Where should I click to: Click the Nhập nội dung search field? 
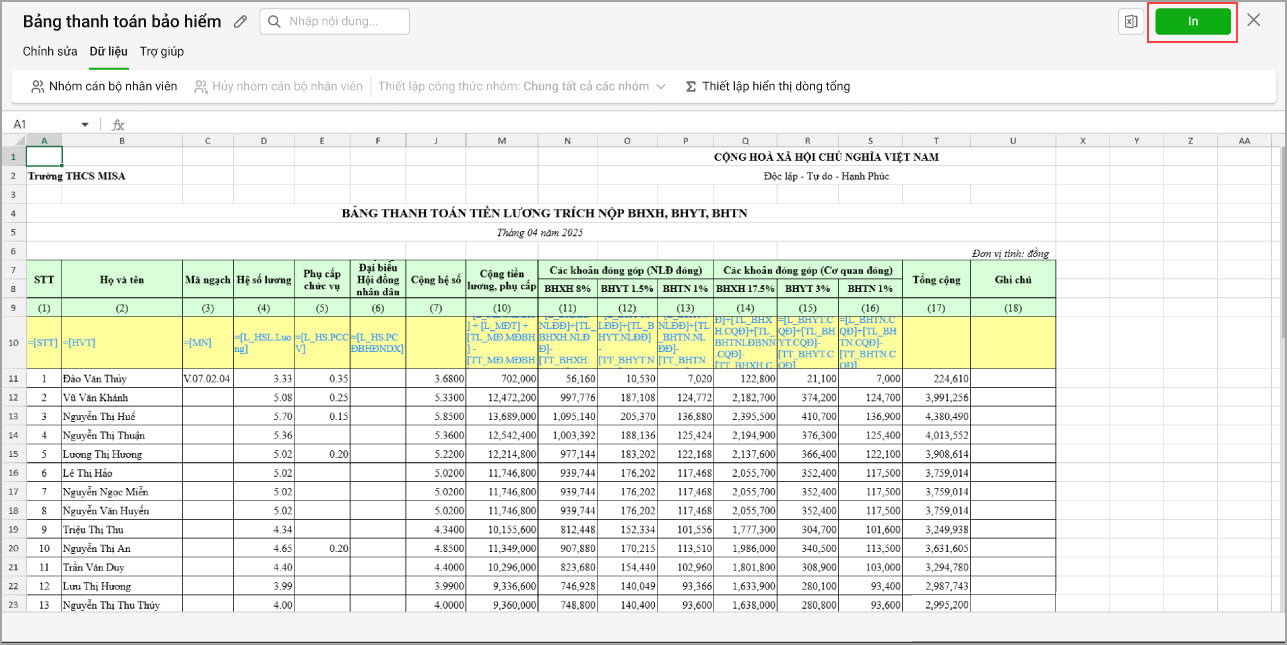(334, 21)
